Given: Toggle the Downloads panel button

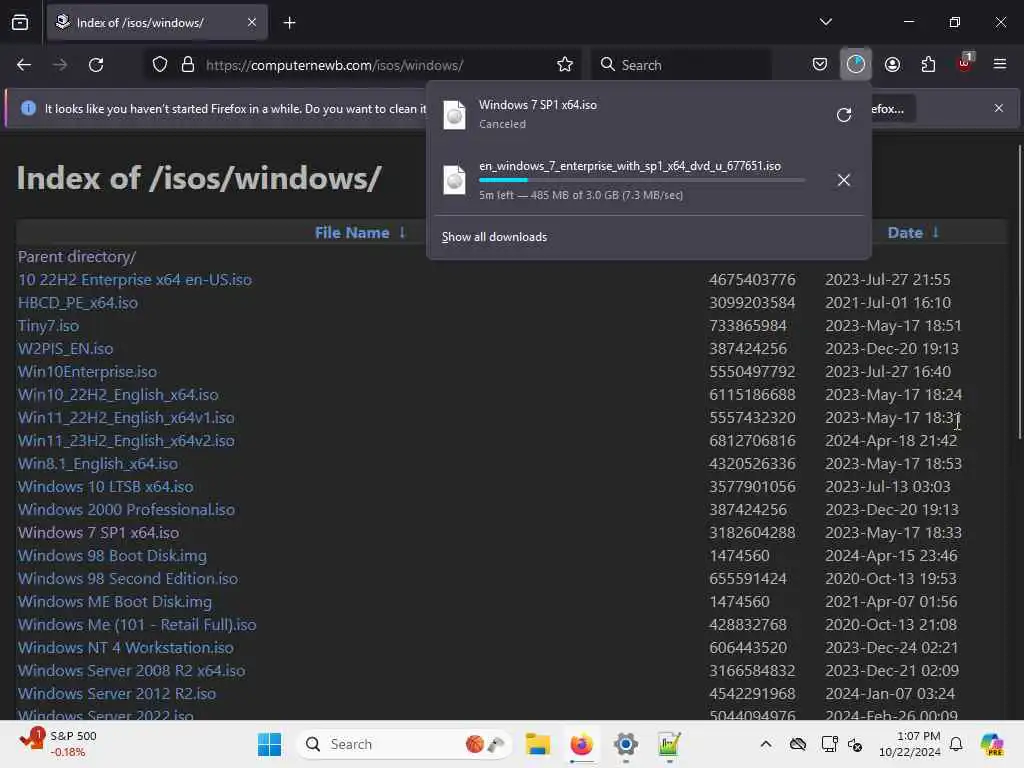Looking at the screenshot, I should coord(856,64).
